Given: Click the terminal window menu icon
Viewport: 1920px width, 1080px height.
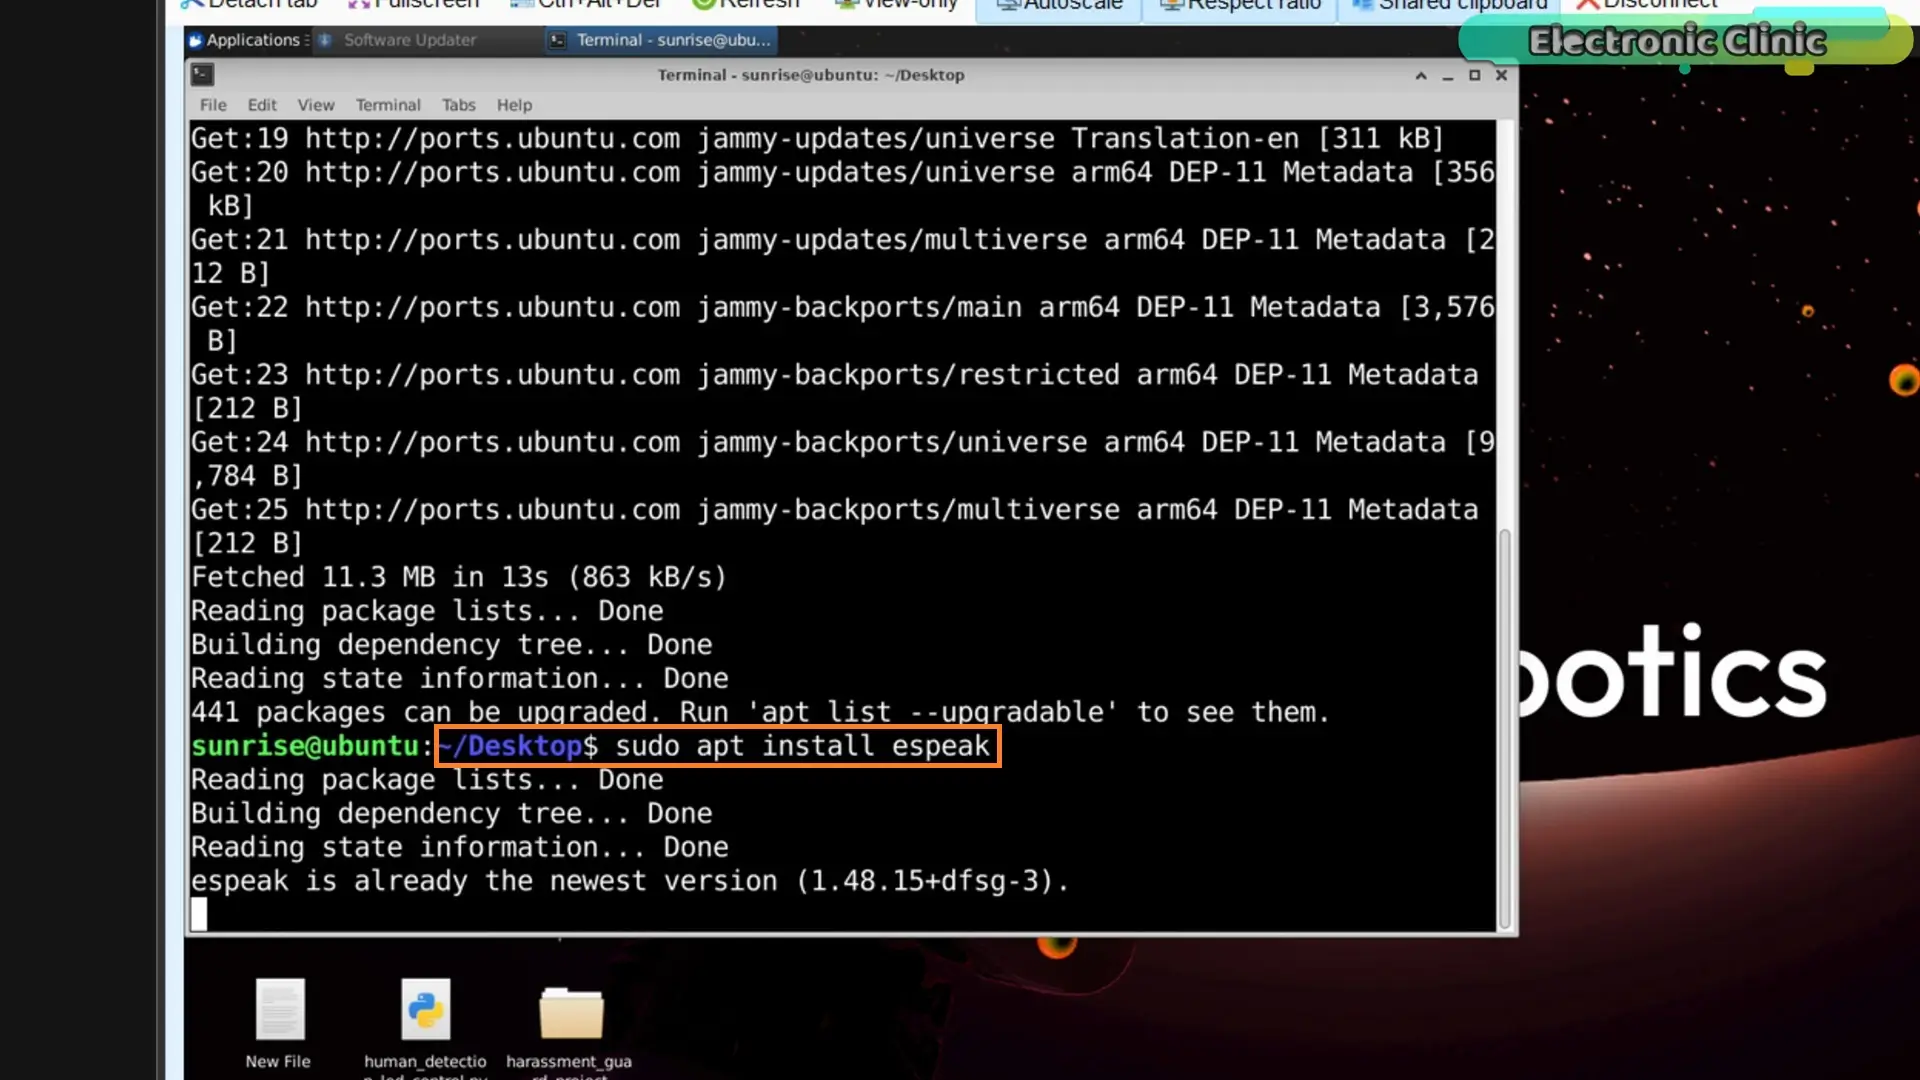Looking at the screenshot, I should [203, 74].
